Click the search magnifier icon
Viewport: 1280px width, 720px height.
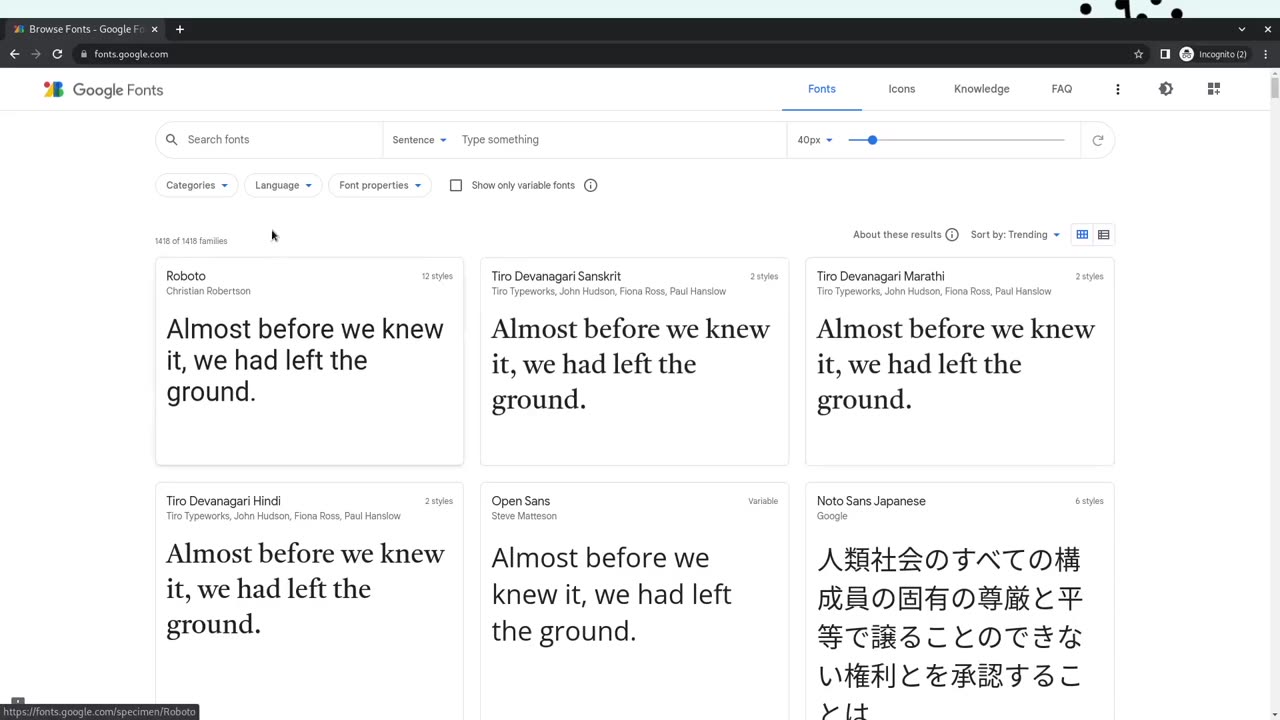click(x=171, y=140)
